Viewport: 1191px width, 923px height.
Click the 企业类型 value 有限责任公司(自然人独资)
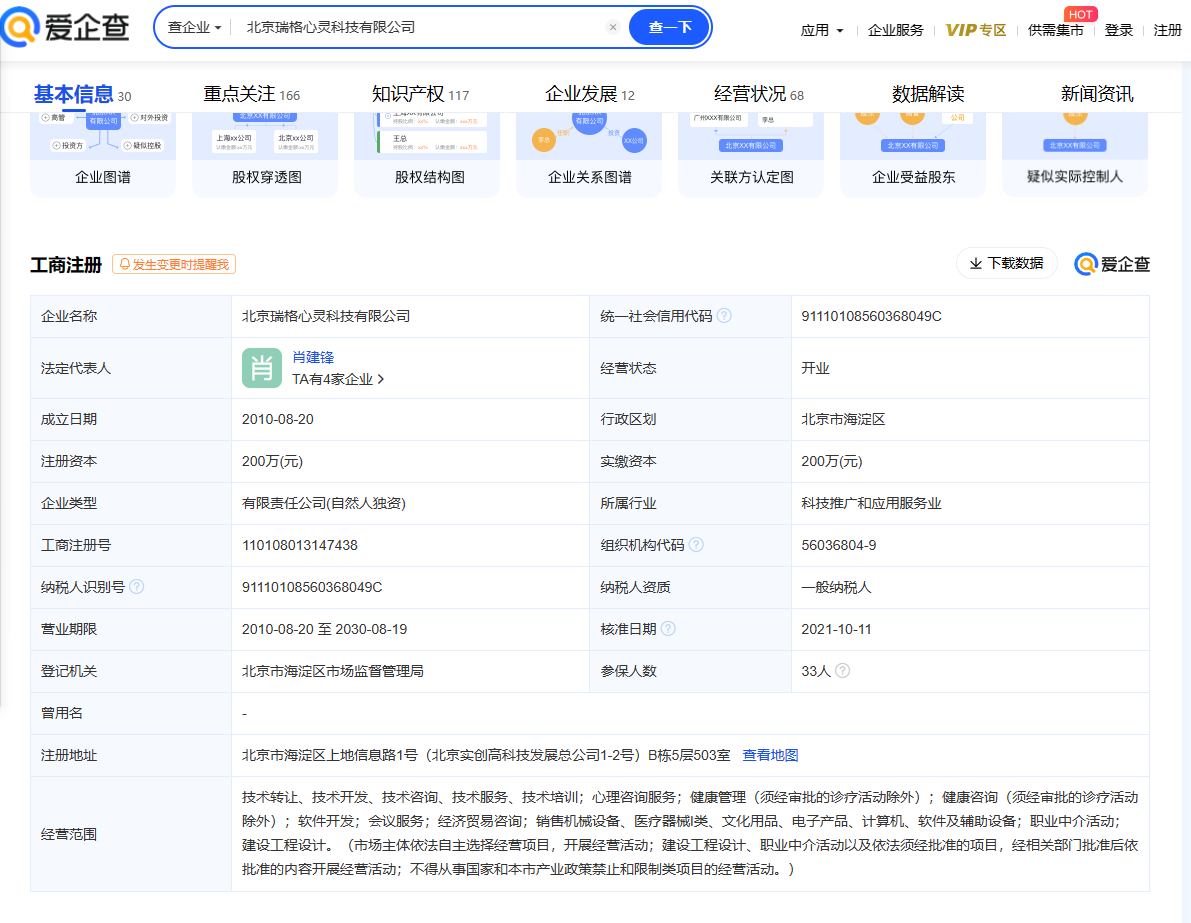pyautogui.click(x=324, y=503)
